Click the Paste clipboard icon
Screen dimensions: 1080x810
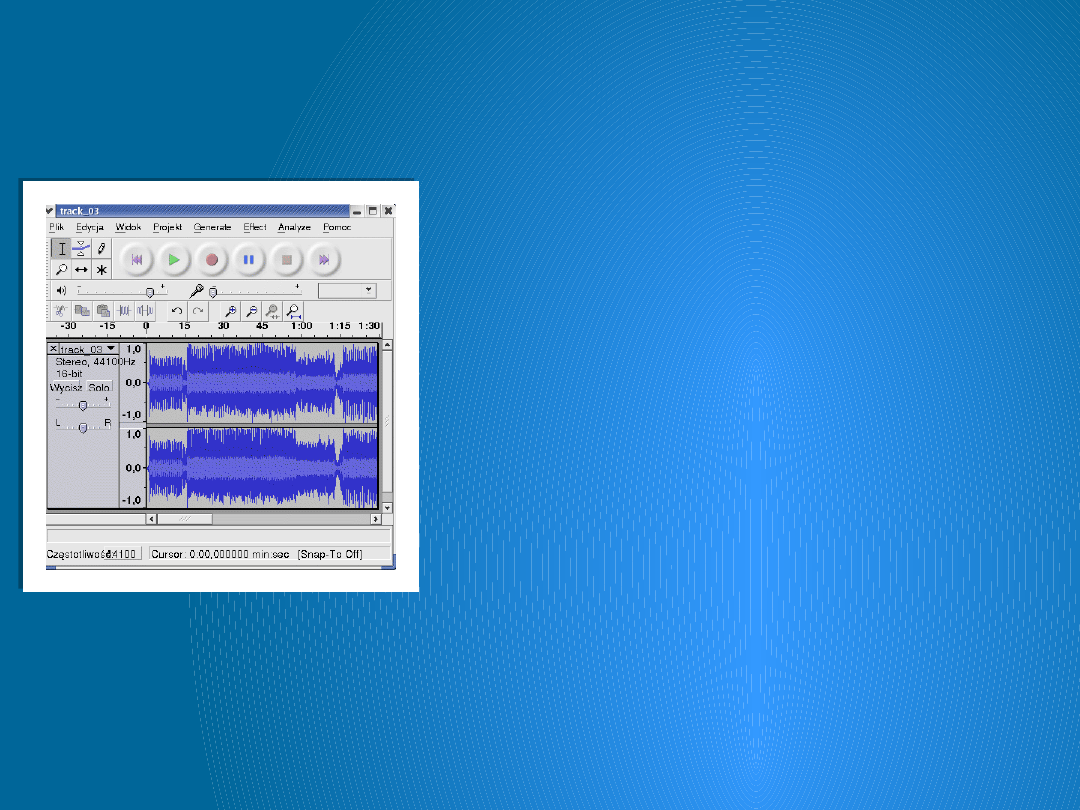point(102,311)
